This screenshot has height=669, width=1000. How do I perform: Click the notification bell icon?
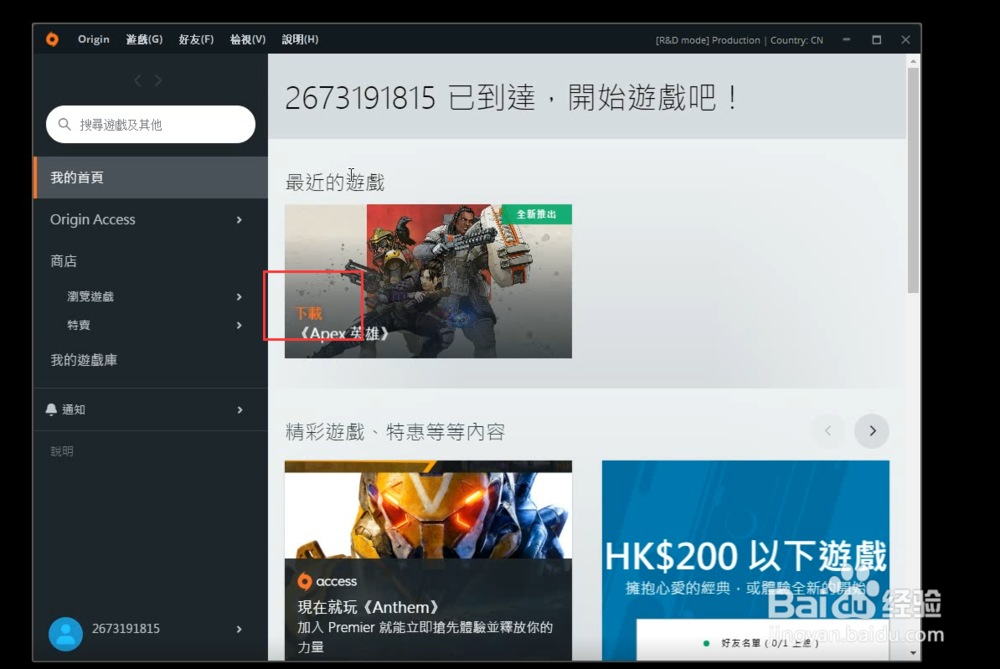pos(51,409)
